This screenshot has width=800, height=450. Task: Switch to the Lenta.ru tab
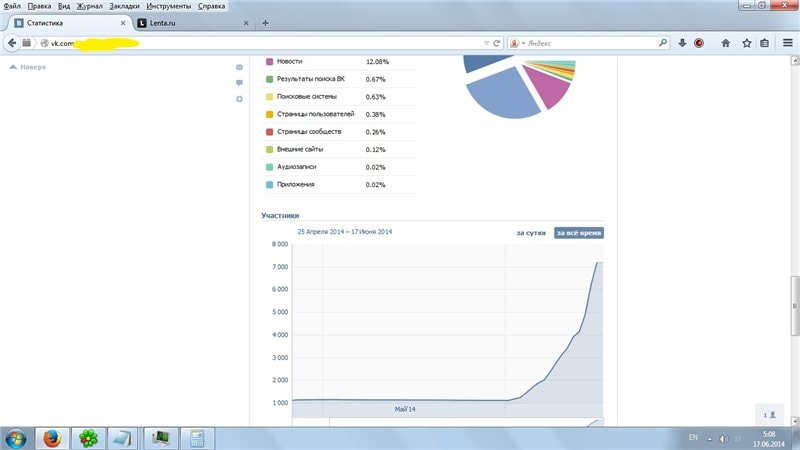[x=190, y=23]
